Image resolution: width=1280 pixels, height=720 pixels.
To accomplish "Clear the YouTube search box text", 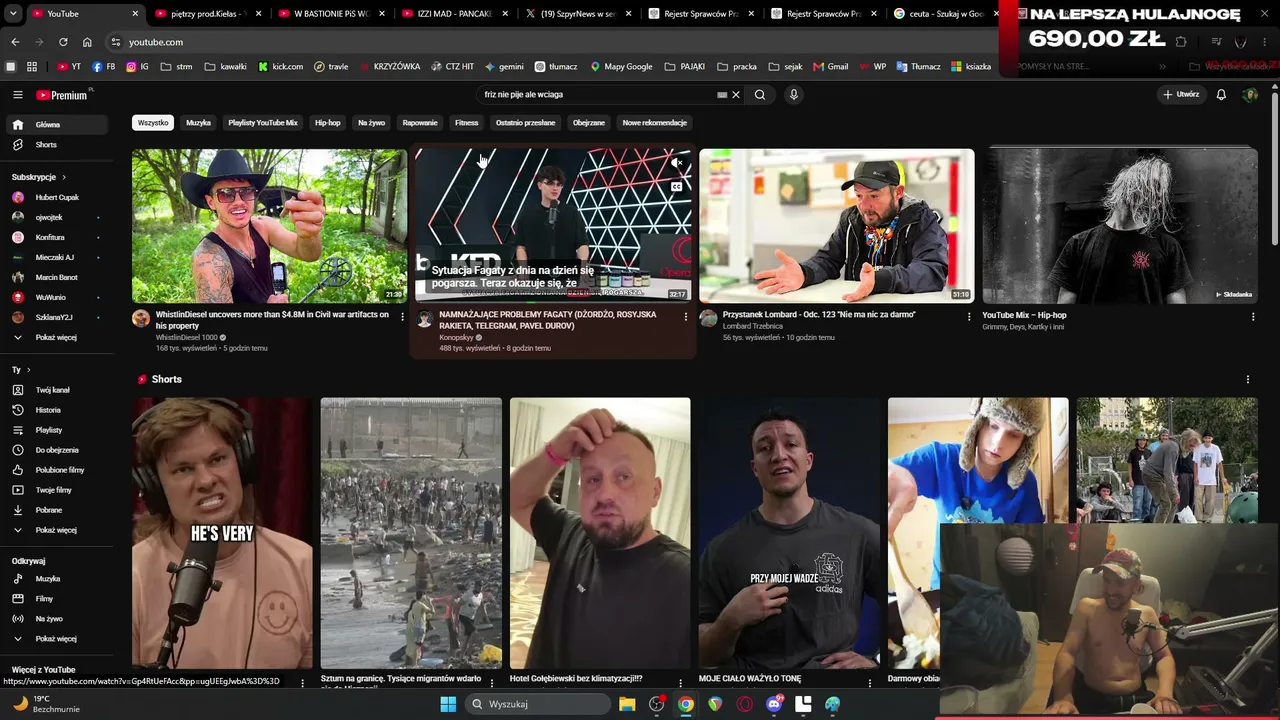I will coord(736,95).
